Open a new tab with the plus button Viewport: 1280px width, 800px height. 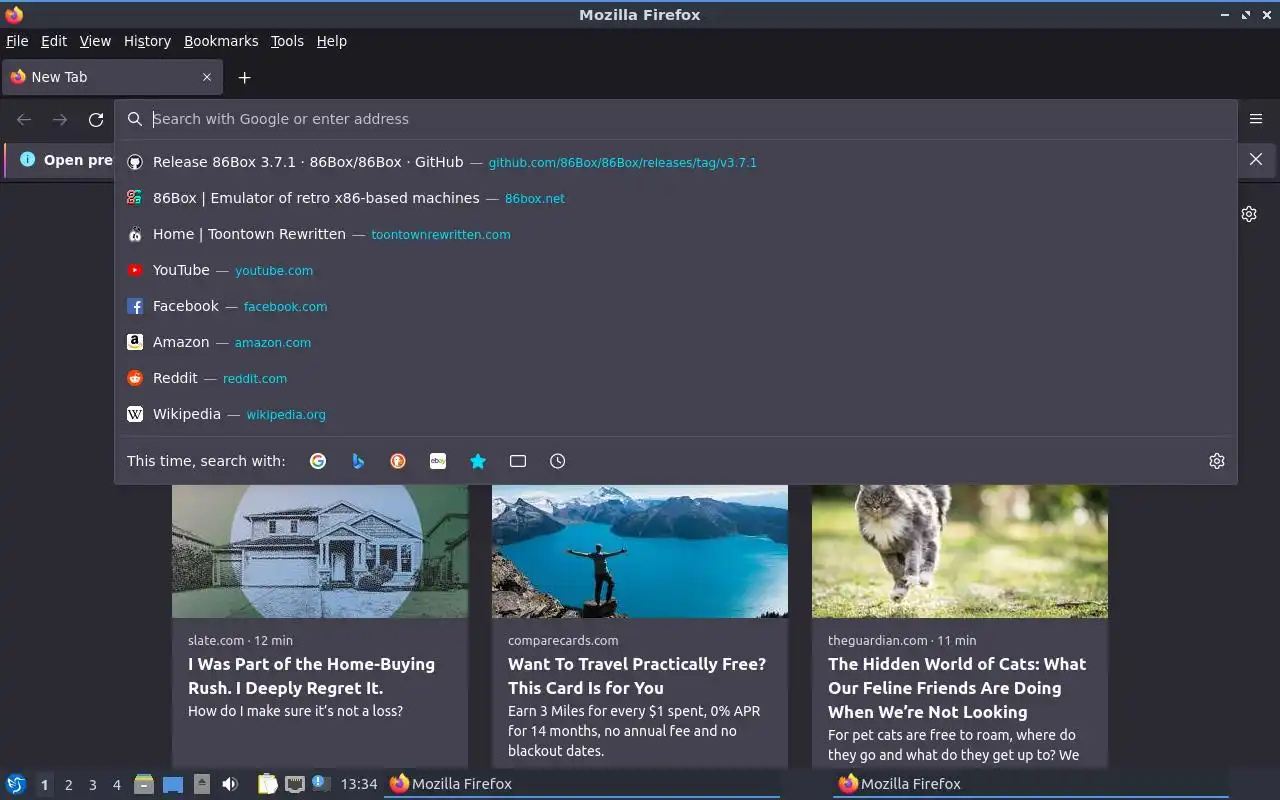coord(244,77)
